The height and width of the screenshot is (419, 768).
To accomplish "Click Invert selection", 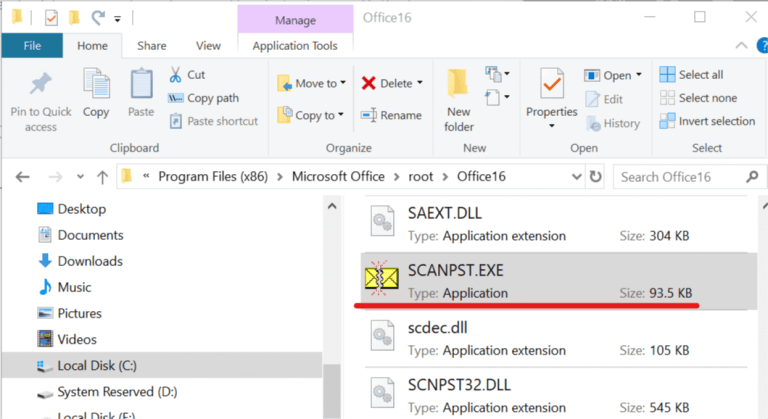I will 707,121.
